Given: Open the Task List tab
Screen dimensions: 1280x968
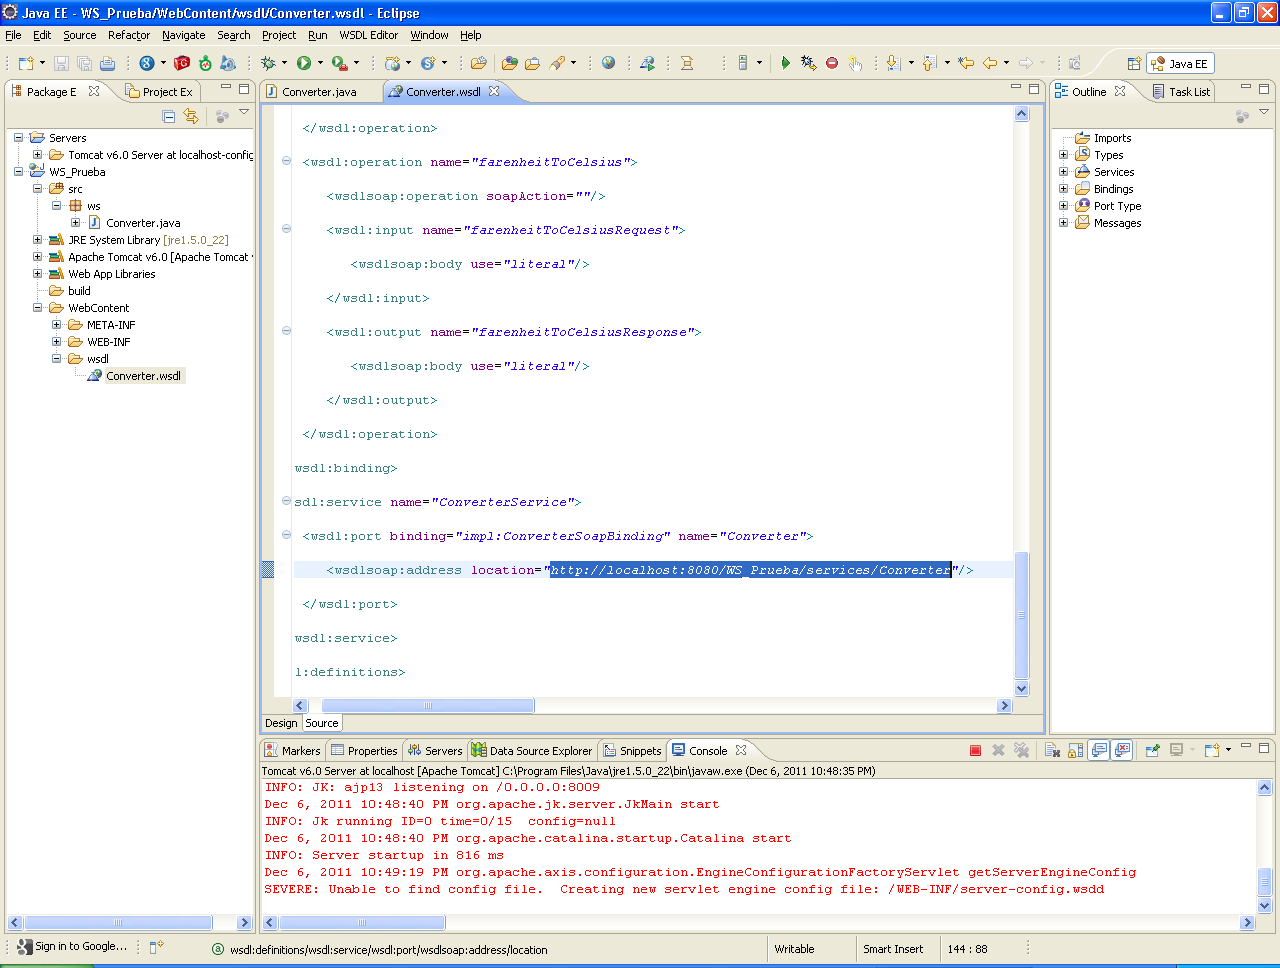Looking at the screenshot, I should coord(1181,91).
